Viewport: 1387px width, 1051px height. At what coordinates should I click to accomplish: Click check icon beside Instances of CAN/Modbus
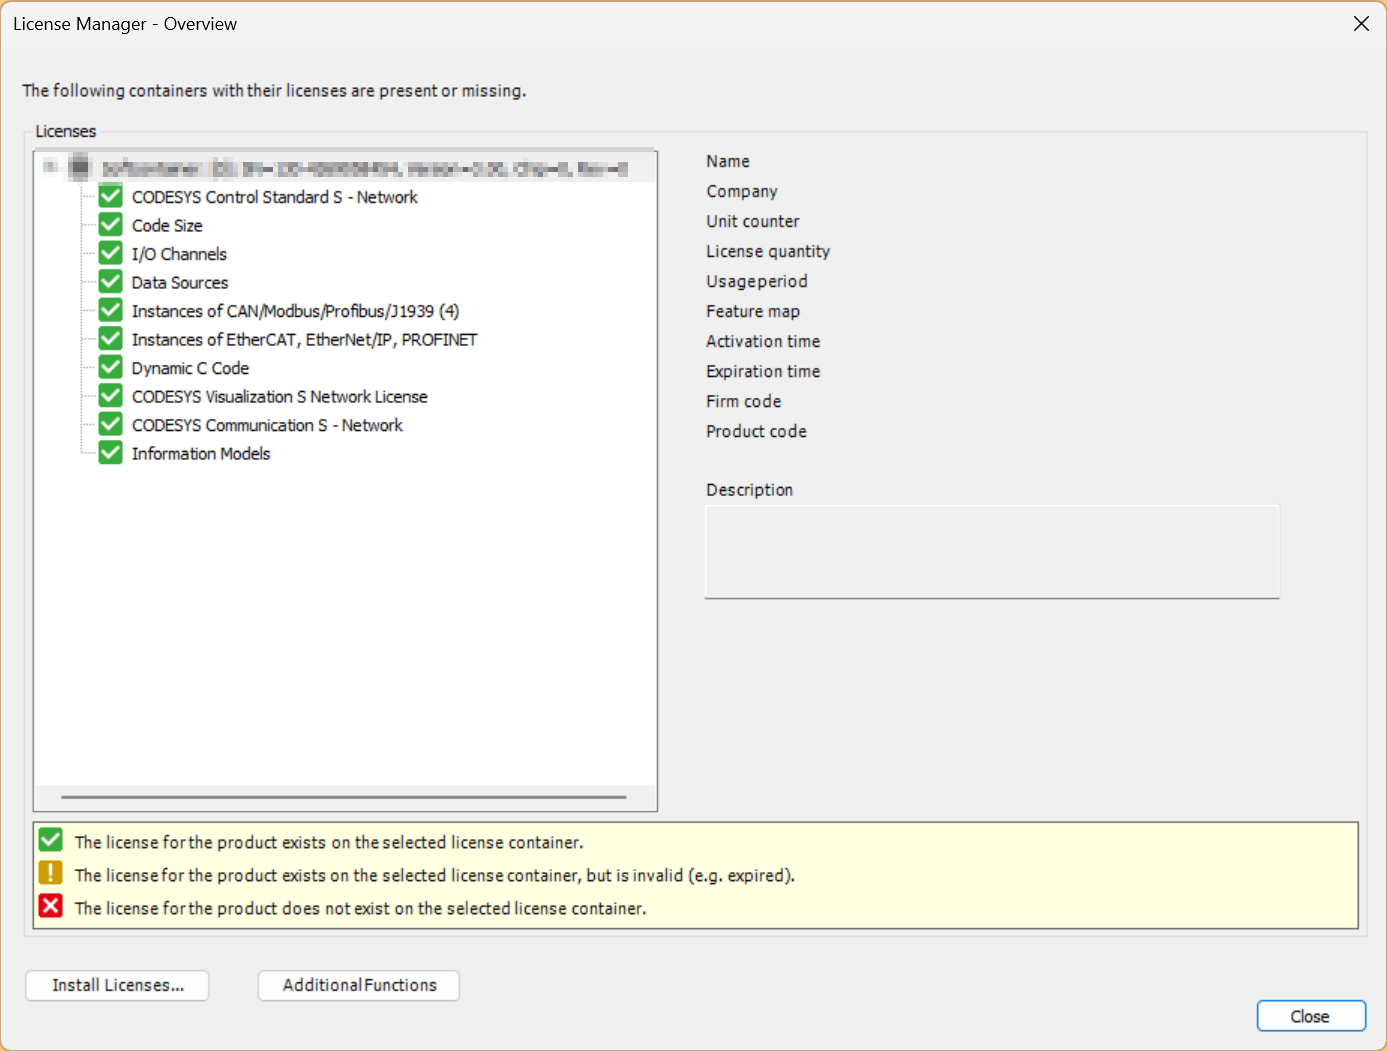[x=111, y=310]
